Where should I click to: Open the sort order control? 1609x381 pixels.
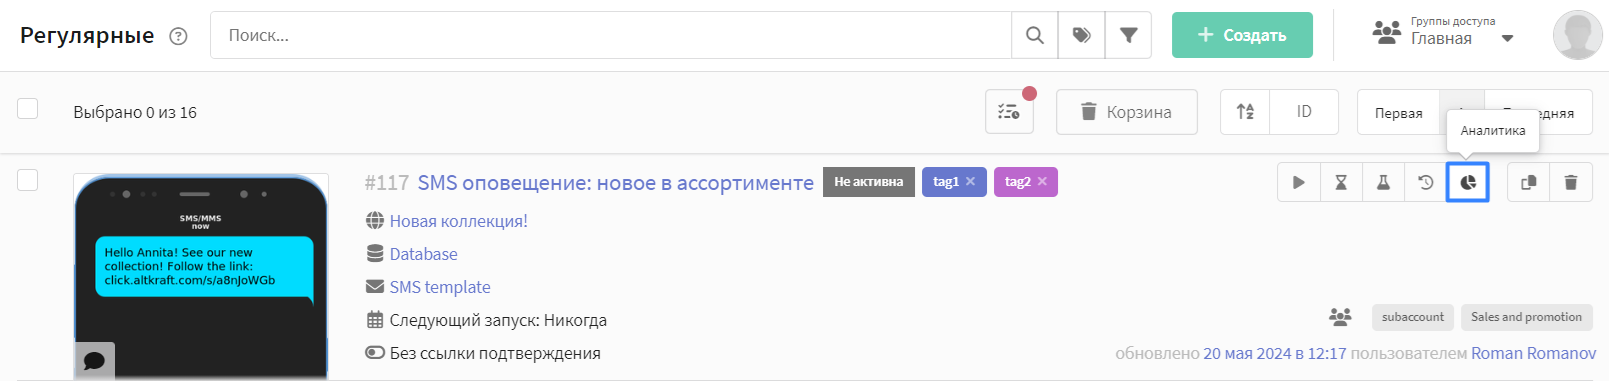pos(1245,112)
